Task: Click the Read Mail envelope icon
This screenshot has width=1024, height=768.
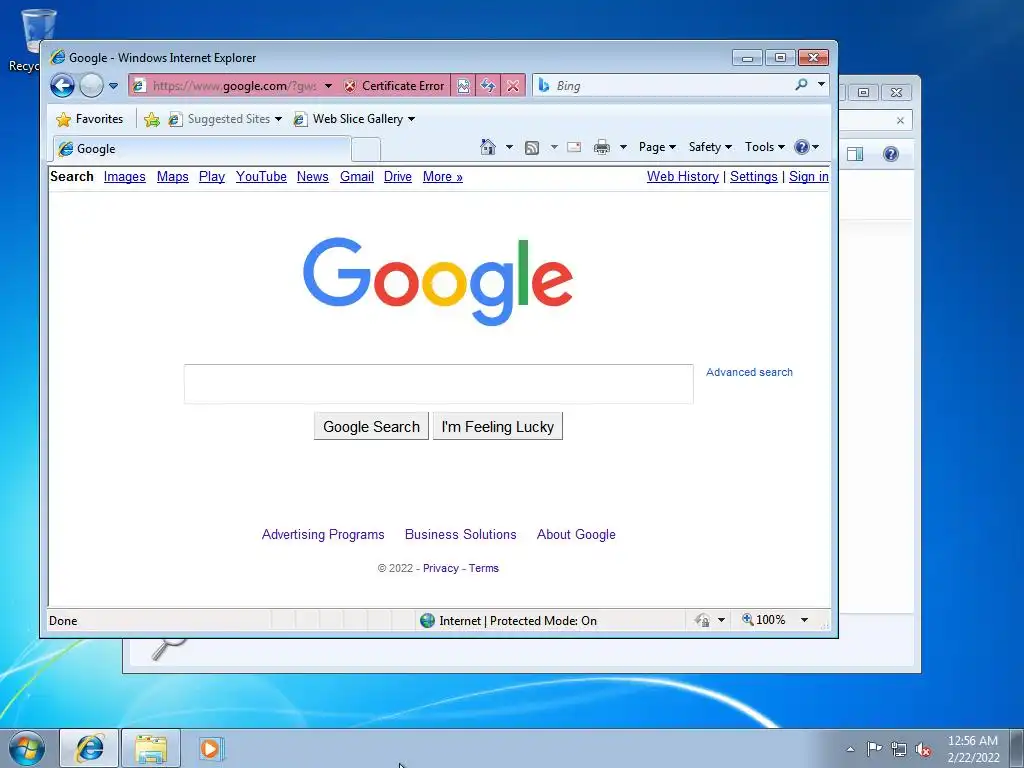Action: tap(574, 147)
